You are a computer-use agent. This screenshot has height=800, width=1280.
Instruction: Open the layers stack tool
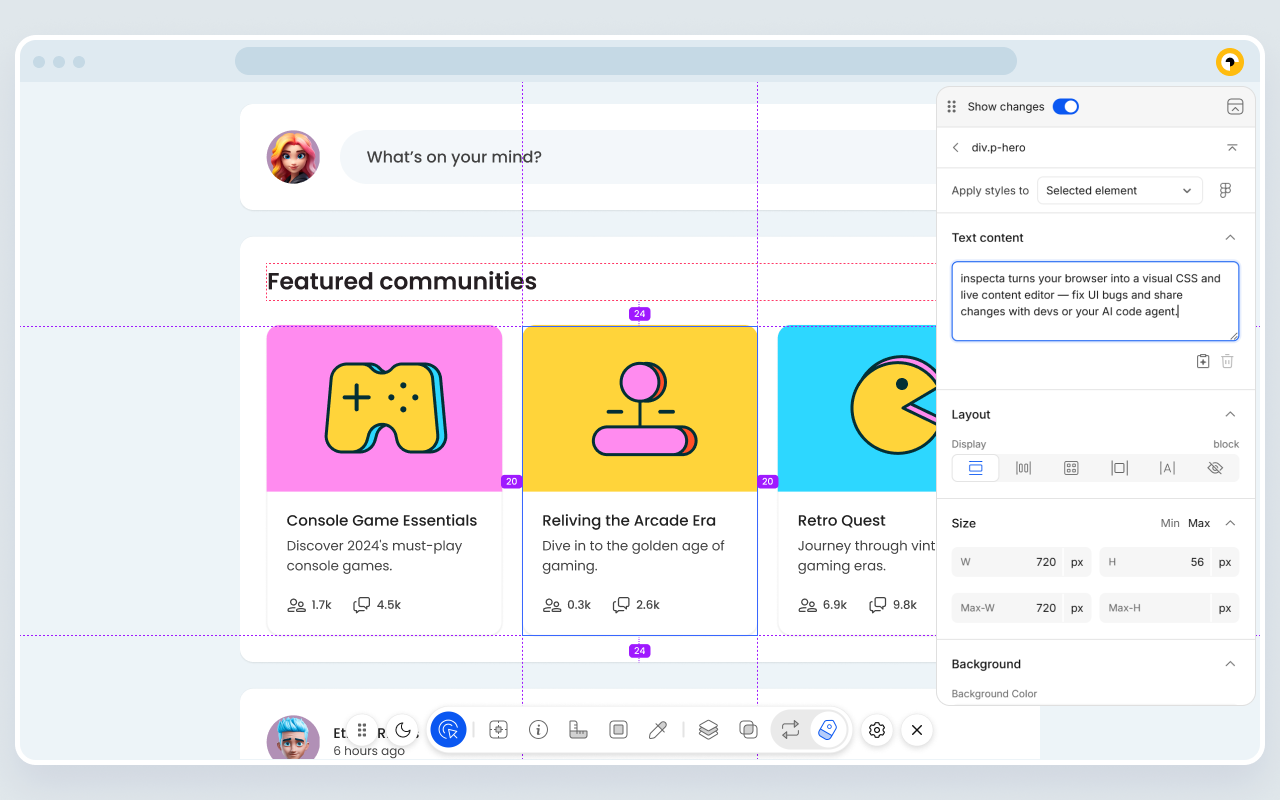(x=708, y=730)
